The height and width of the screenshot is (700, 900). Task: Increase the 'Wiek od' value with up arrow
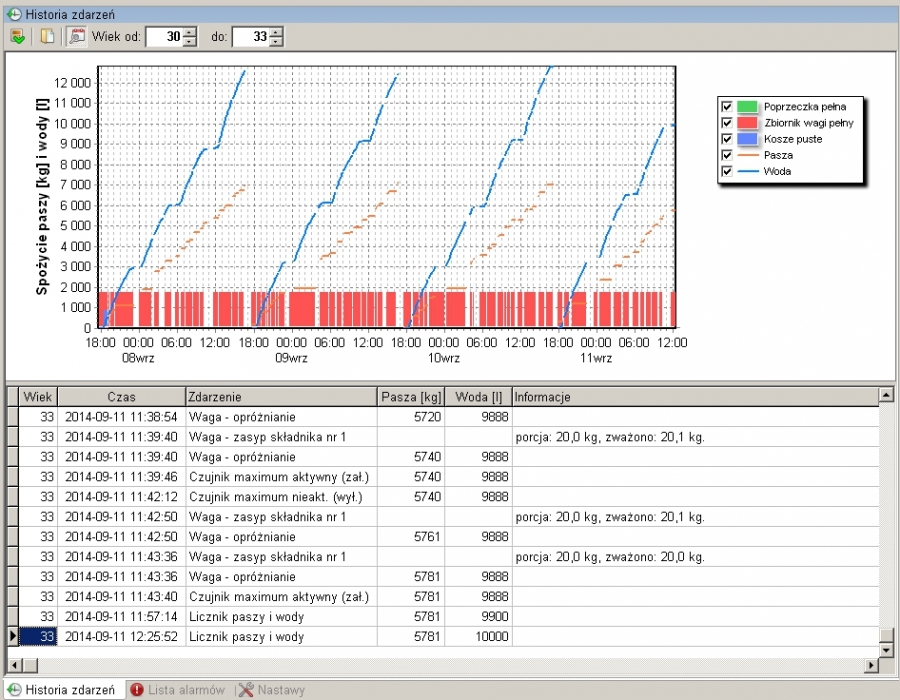[191, 32]
